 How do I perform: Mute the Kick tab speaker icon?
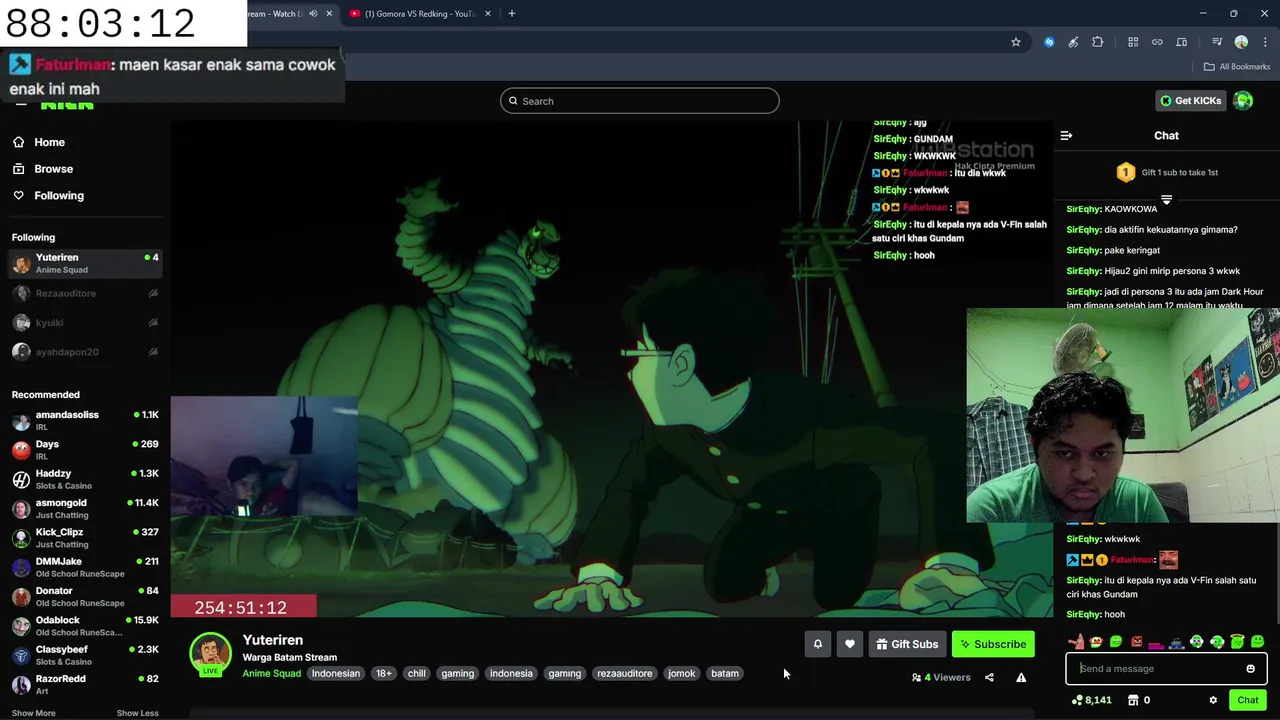coord(313,14)
